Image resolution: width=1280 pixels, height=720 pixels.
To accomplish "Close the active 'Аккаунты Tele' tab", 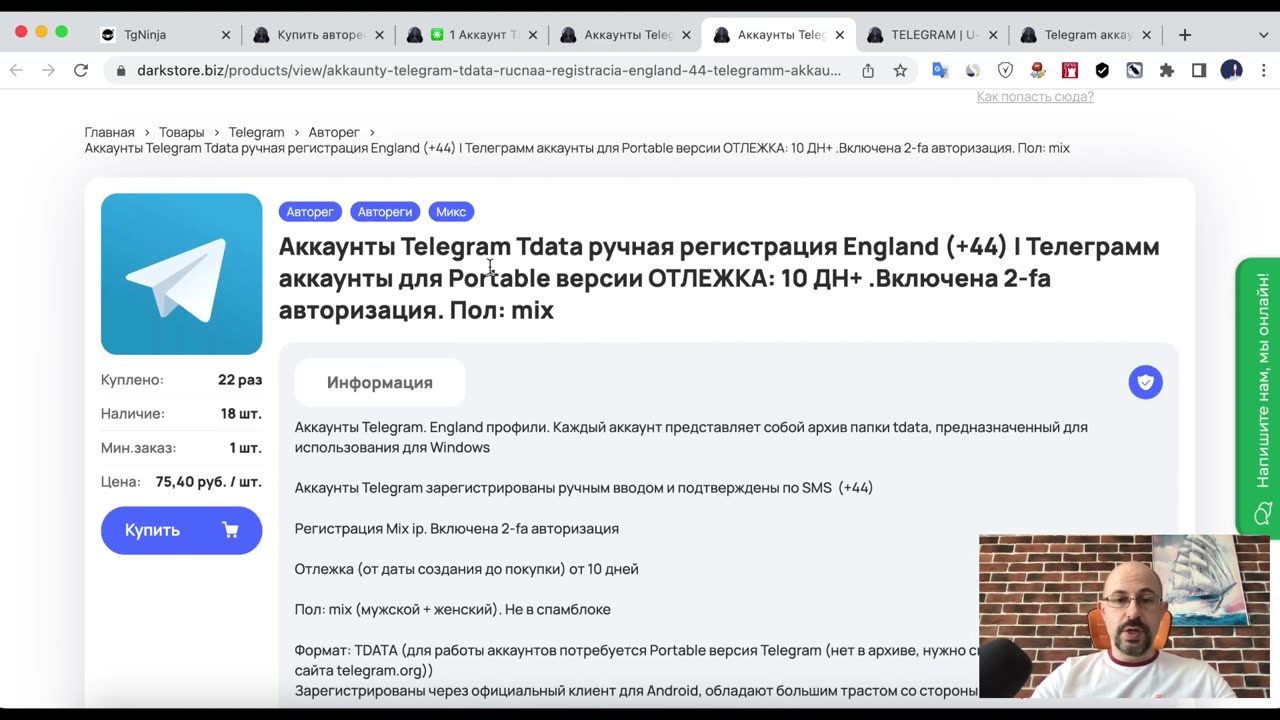I will pos(839,35).
